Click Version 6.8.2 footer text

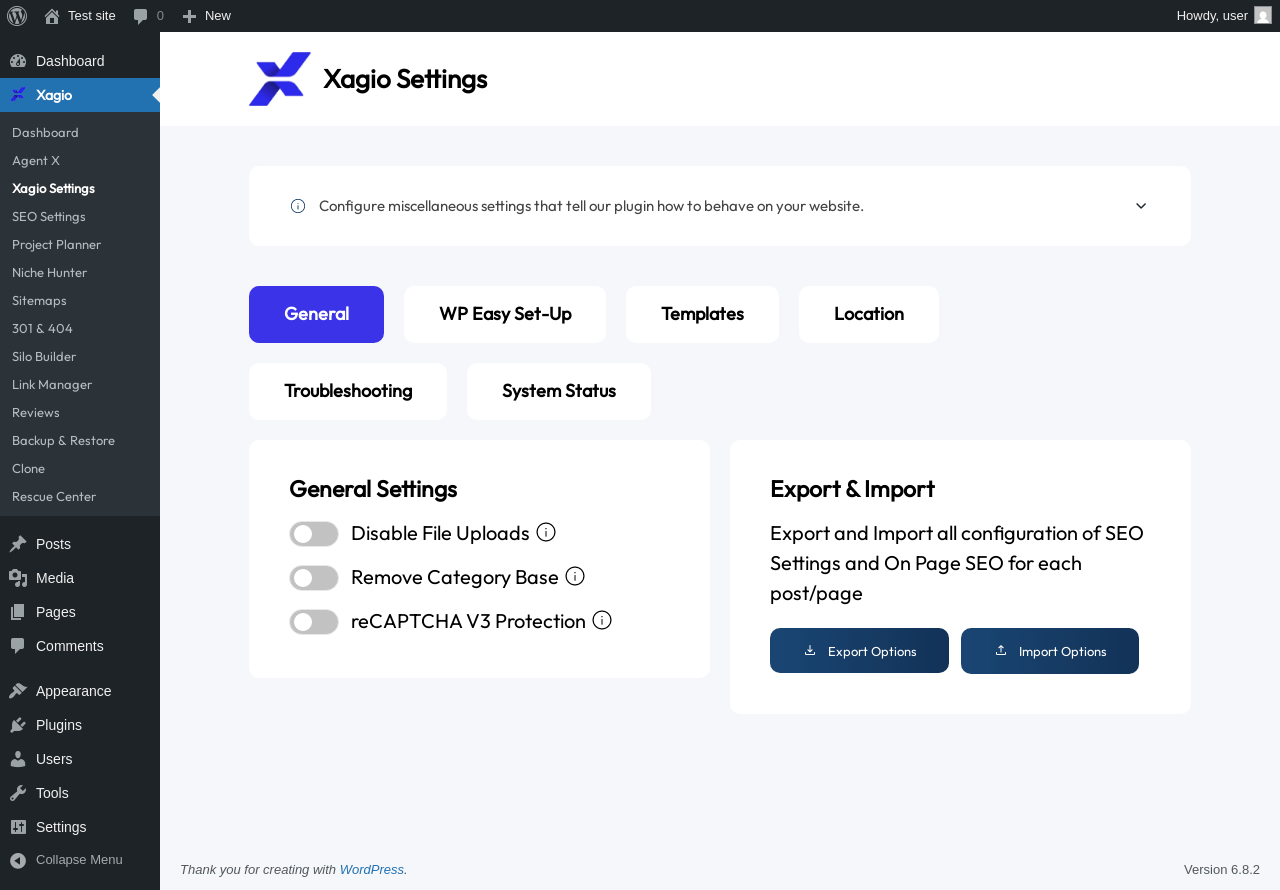tap(1222, 870)
